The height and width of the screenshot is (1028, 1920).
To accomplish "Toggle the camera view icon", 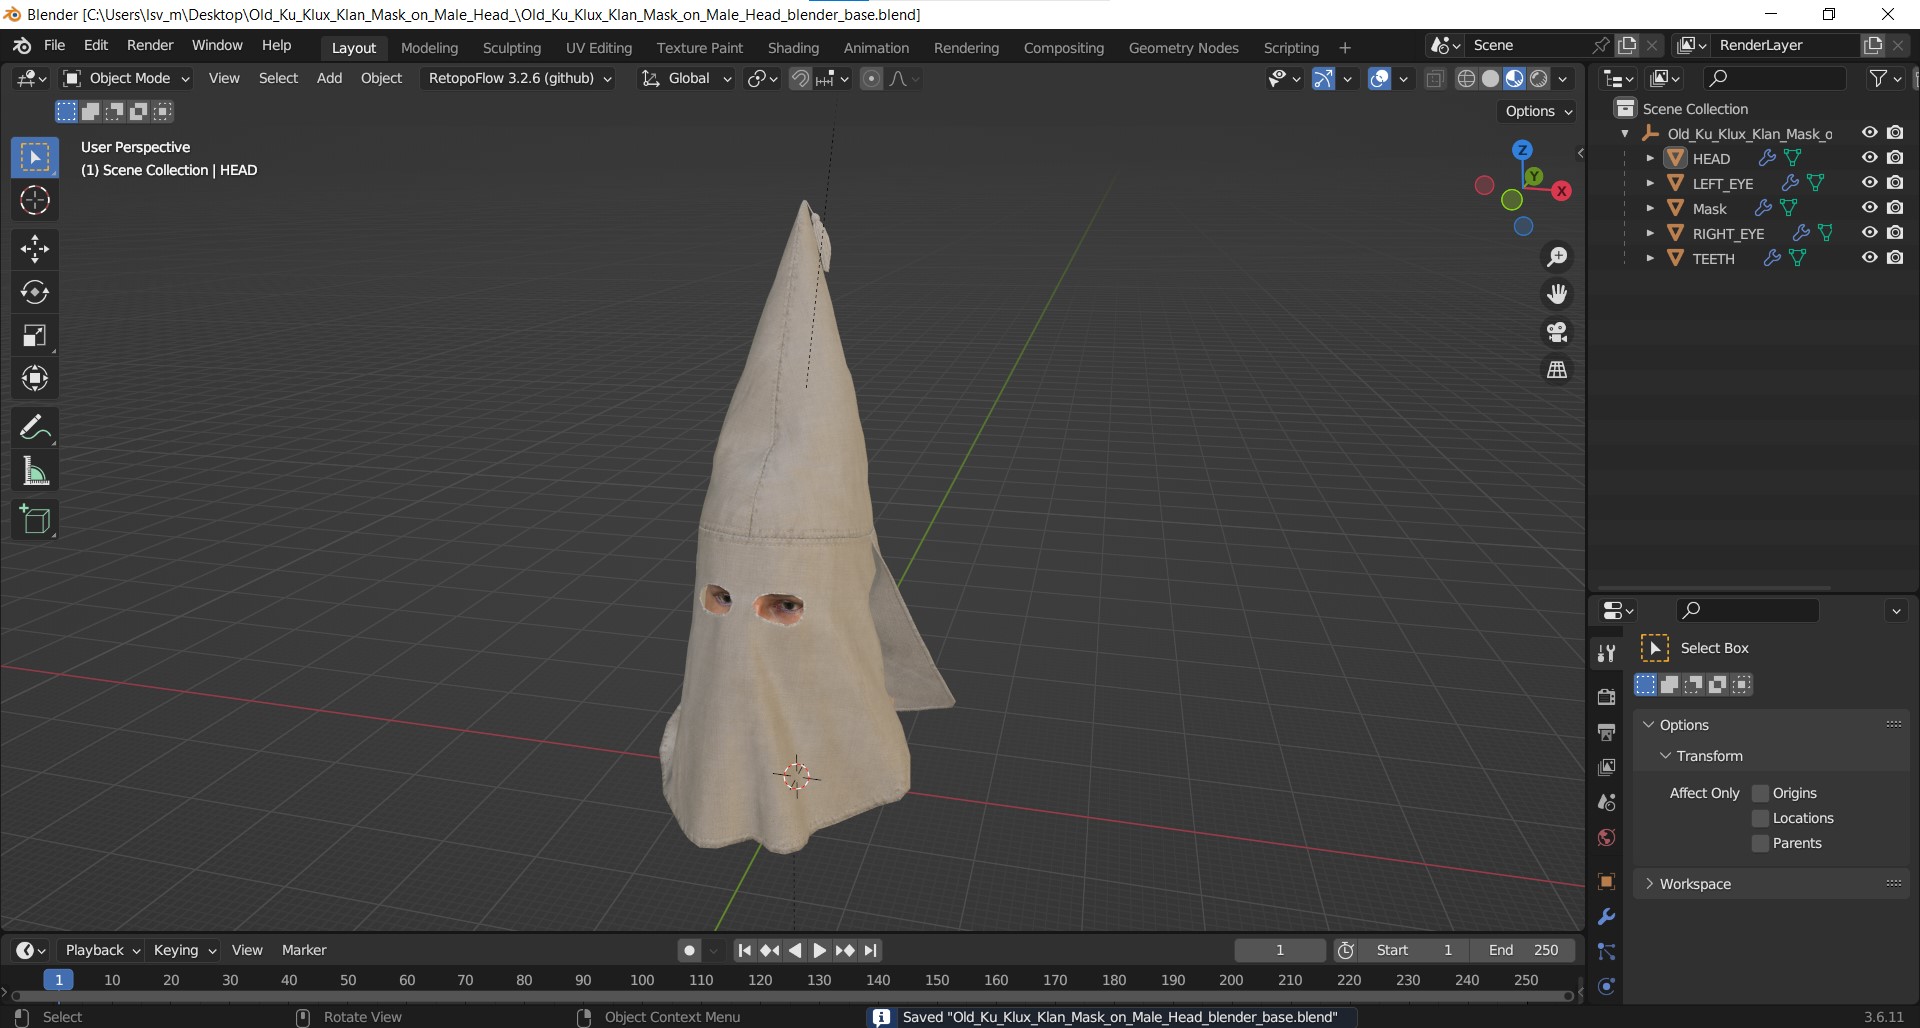I will point(1557,332).
